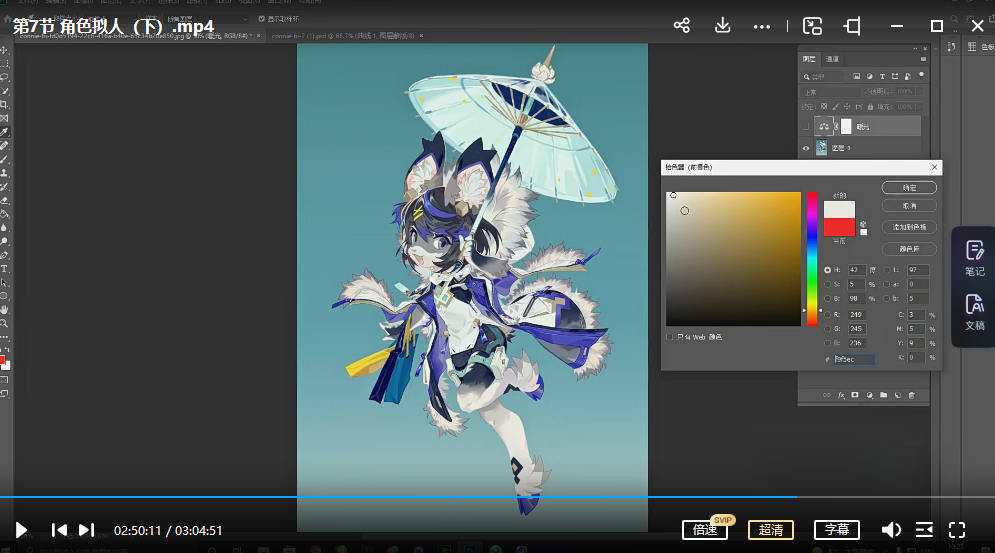Mute the video volume
This screenshot has height=553, width=995.
[890, 530]
